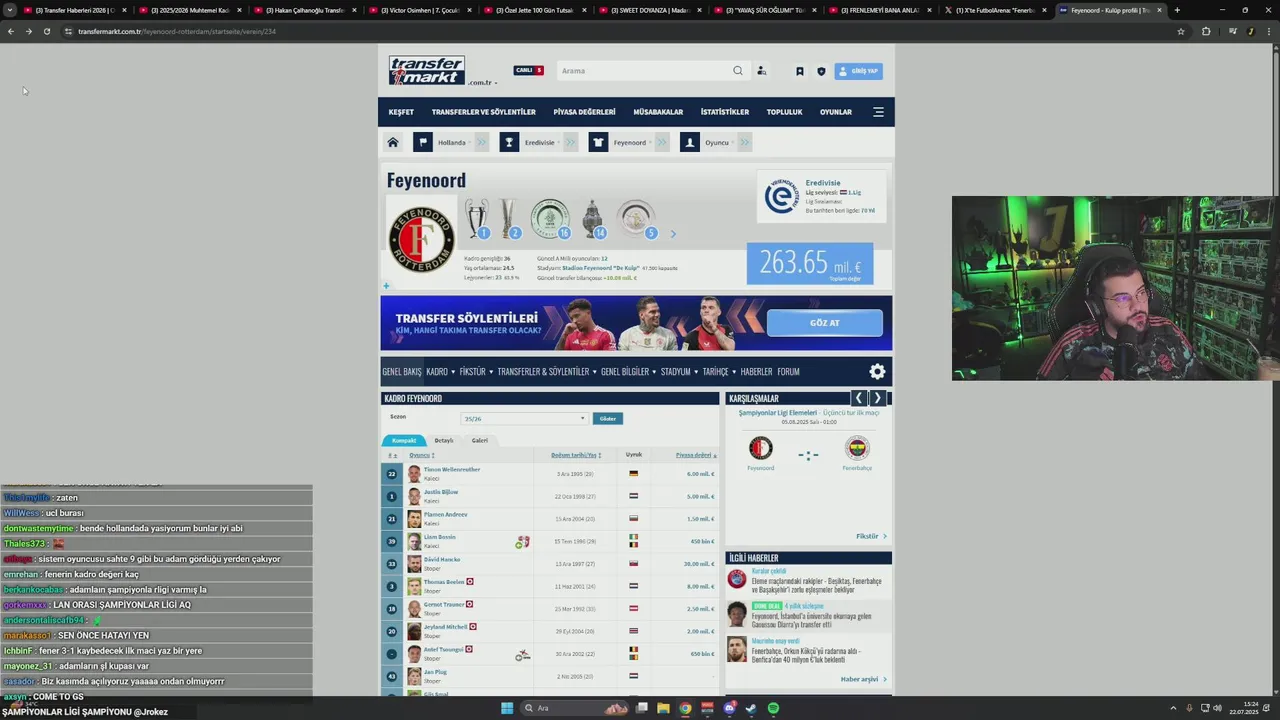The image size is (1280, 720).
Task: Open PİYASA DEĞERLERİ main menu
Action: [x=584, y=112]
